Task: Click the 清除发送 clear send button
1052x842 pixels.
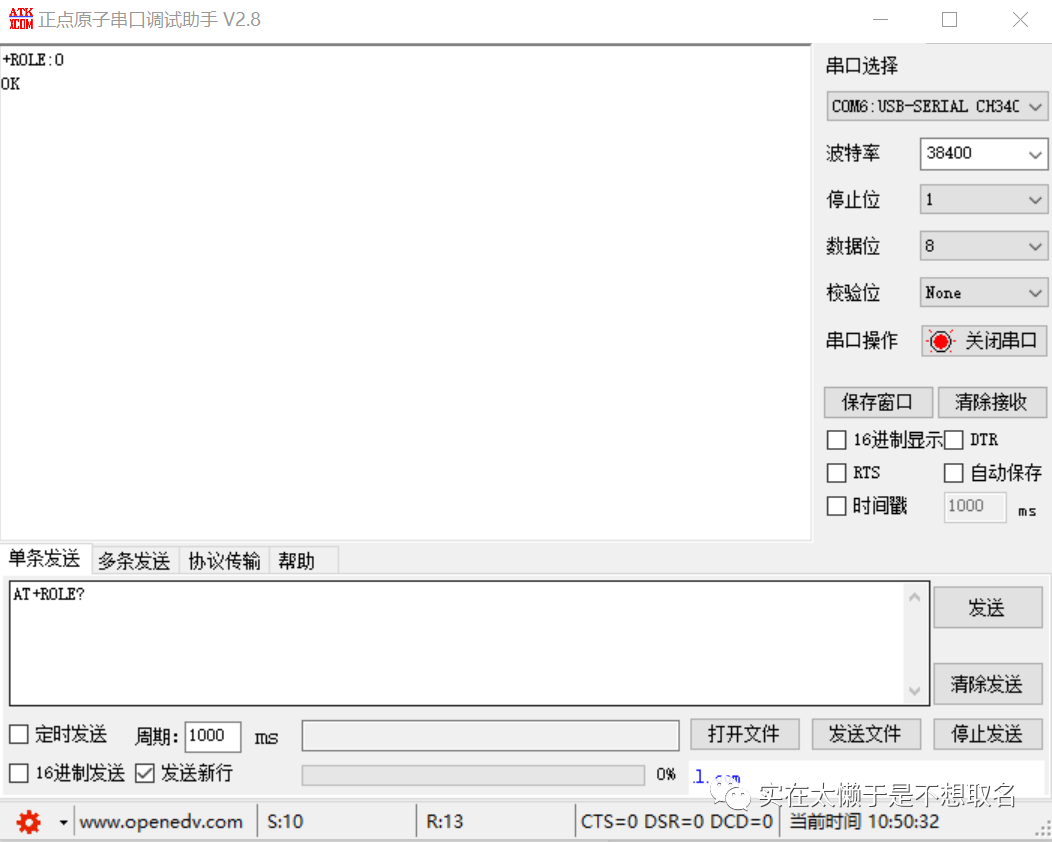Action: (x=988, y=684)
